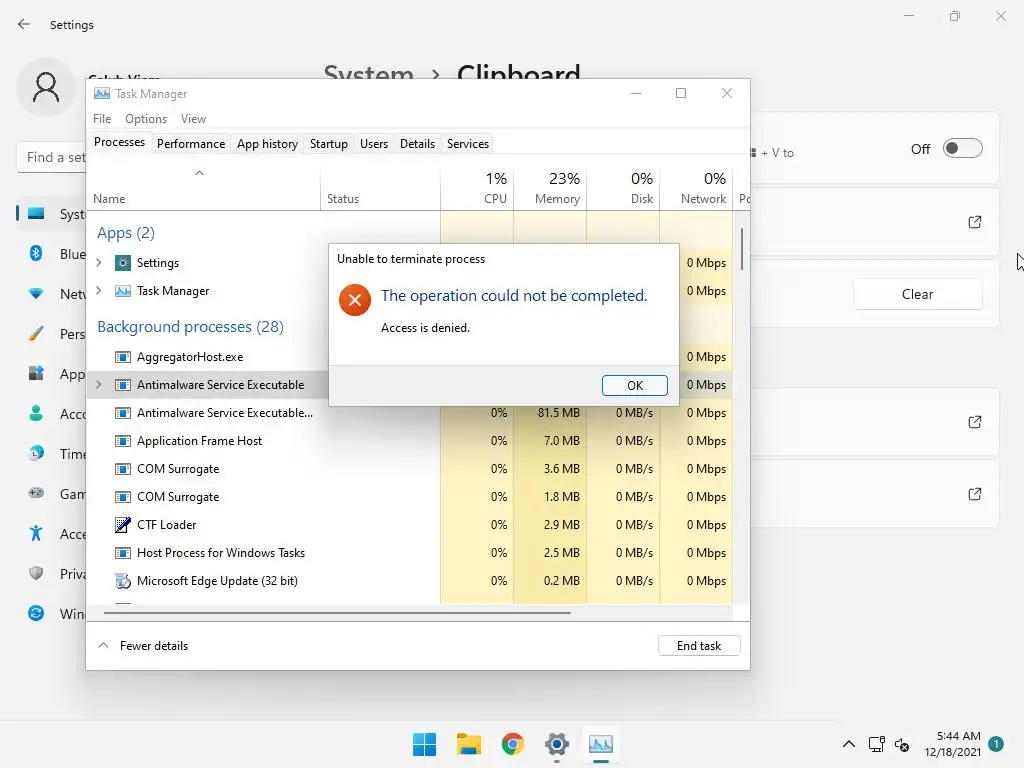The image size is (1024, 768).
Task: Open the first external link icon in Settings
Action: coord(974,222)
